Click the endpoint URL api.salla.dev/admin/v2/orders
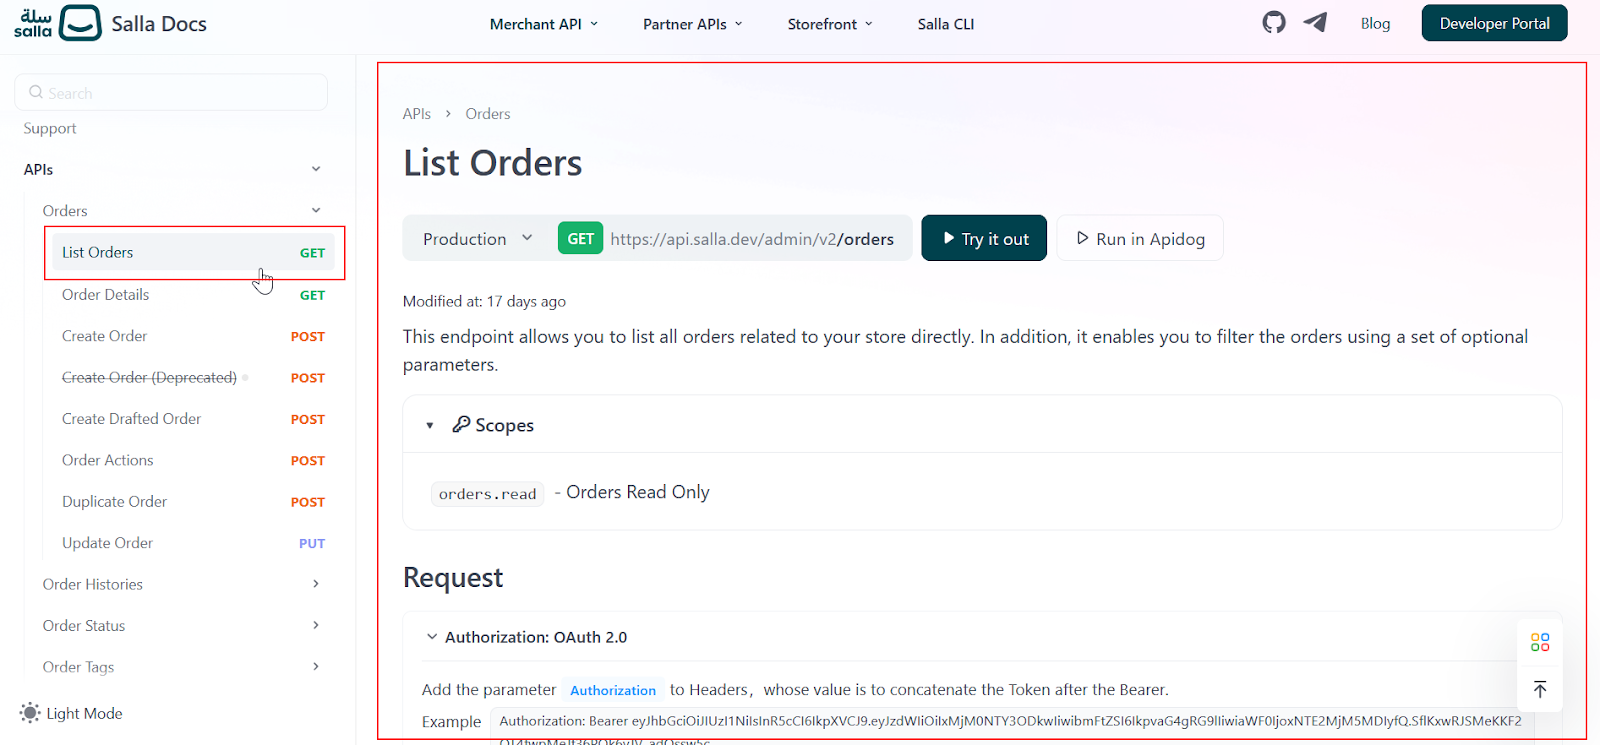 click(x=752, y=239)
